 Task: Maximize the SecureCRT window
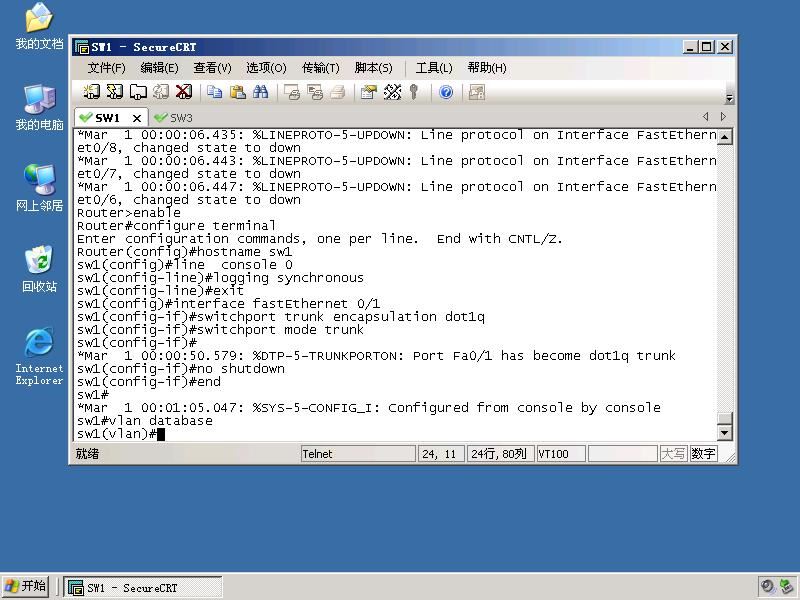(707, 47)
